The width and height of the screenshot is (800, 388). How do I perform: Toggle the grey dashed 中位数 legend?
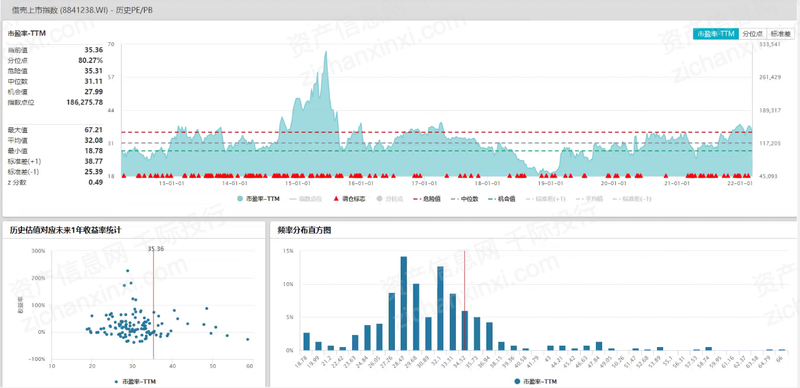(463, 199)
